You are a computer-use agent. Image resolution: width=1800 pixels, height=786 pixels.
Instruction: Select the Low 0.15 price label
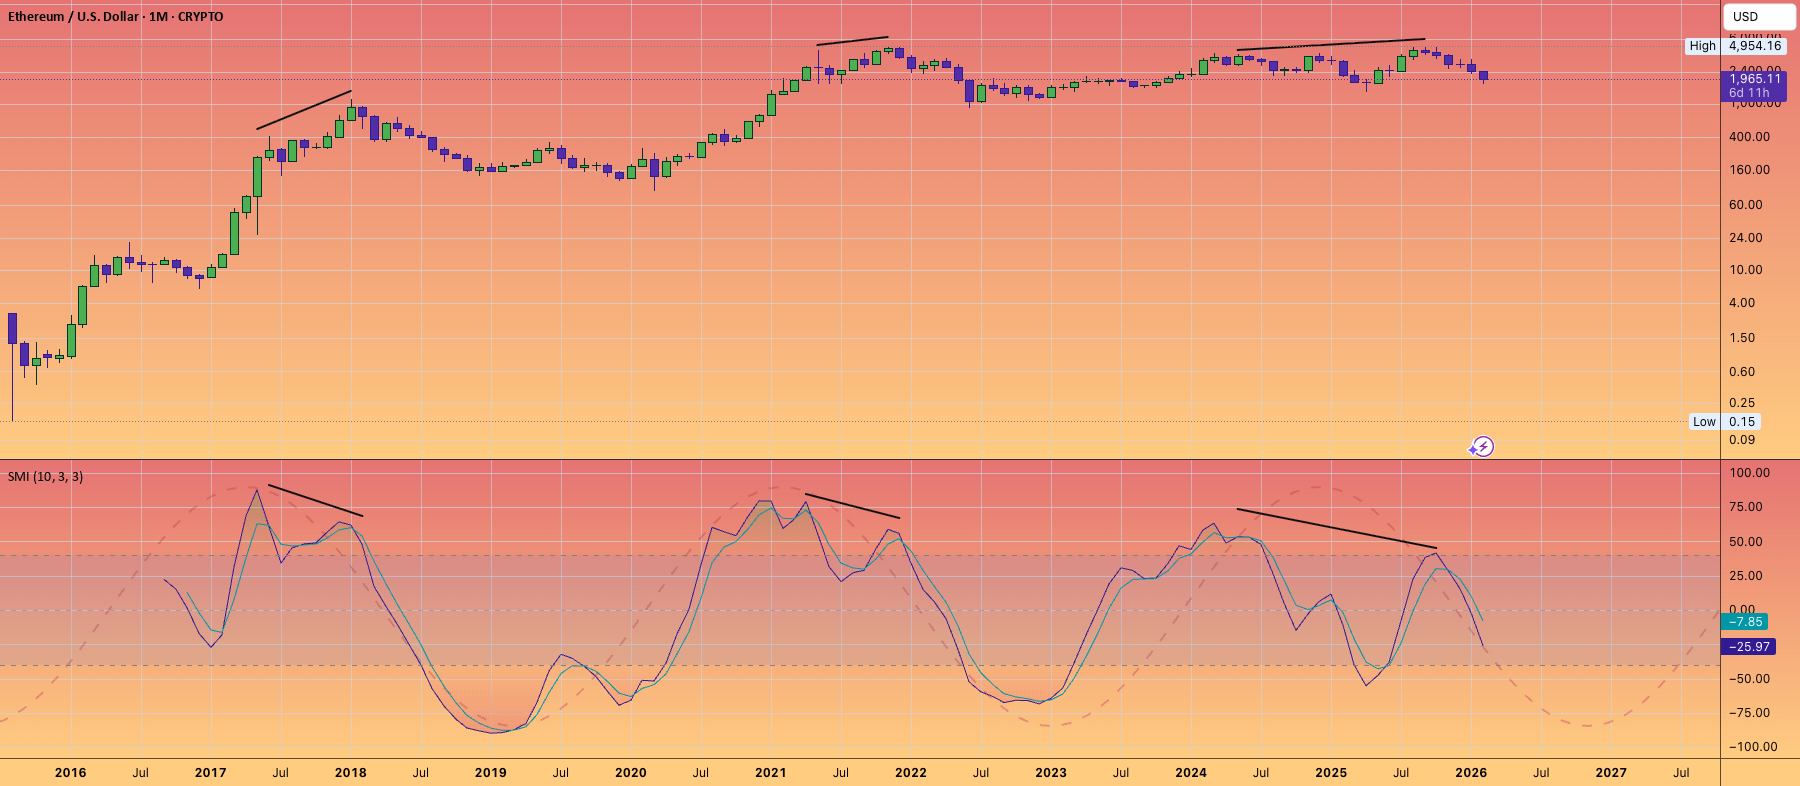pos(1725,422)
